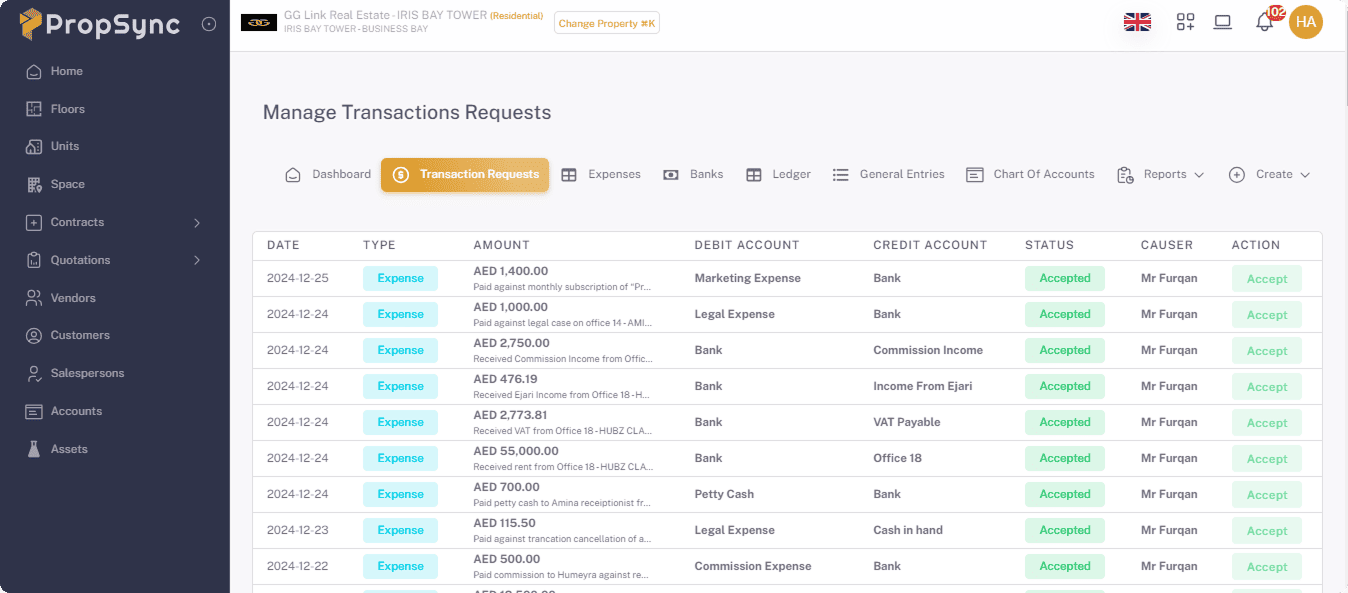Click the Dashboard tab house icon
1348x593 pixels.
[293, 175]
